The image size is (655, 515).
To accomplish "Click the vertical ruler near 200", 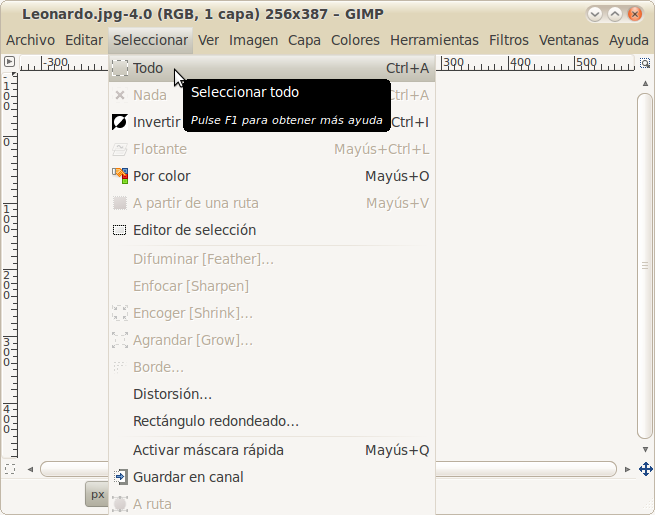I will pyautogui.click(x=8, y=285).
